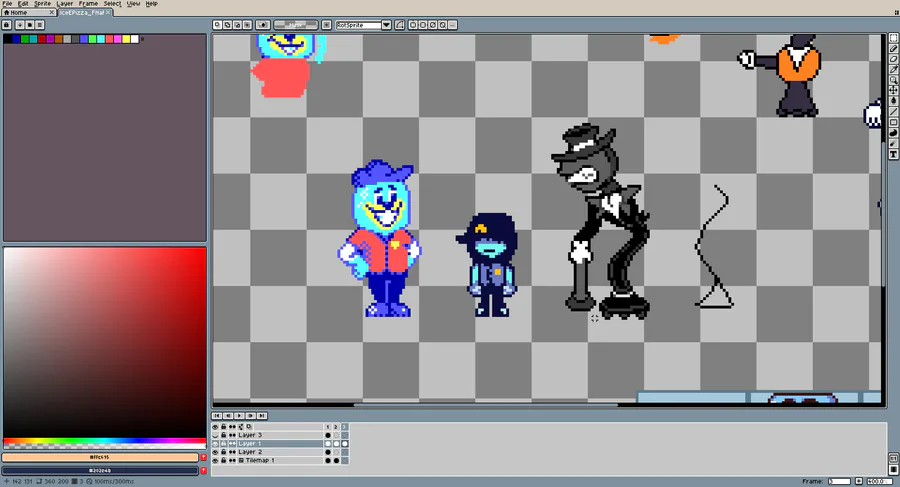The height and width of the screenshot is (487, 900).
Task: Select the Blur tool
Action: [894, 144]
